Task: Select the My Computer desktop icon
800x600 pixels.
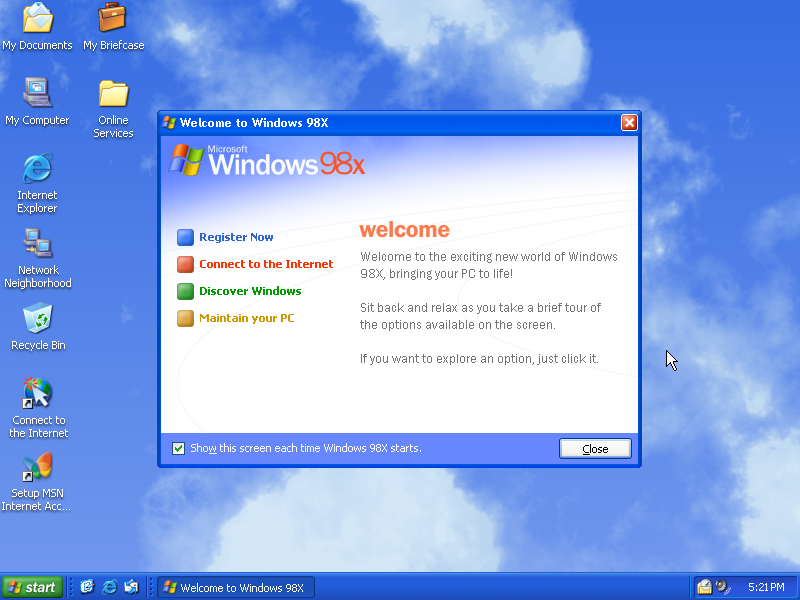Action: [x=37, y=102]
